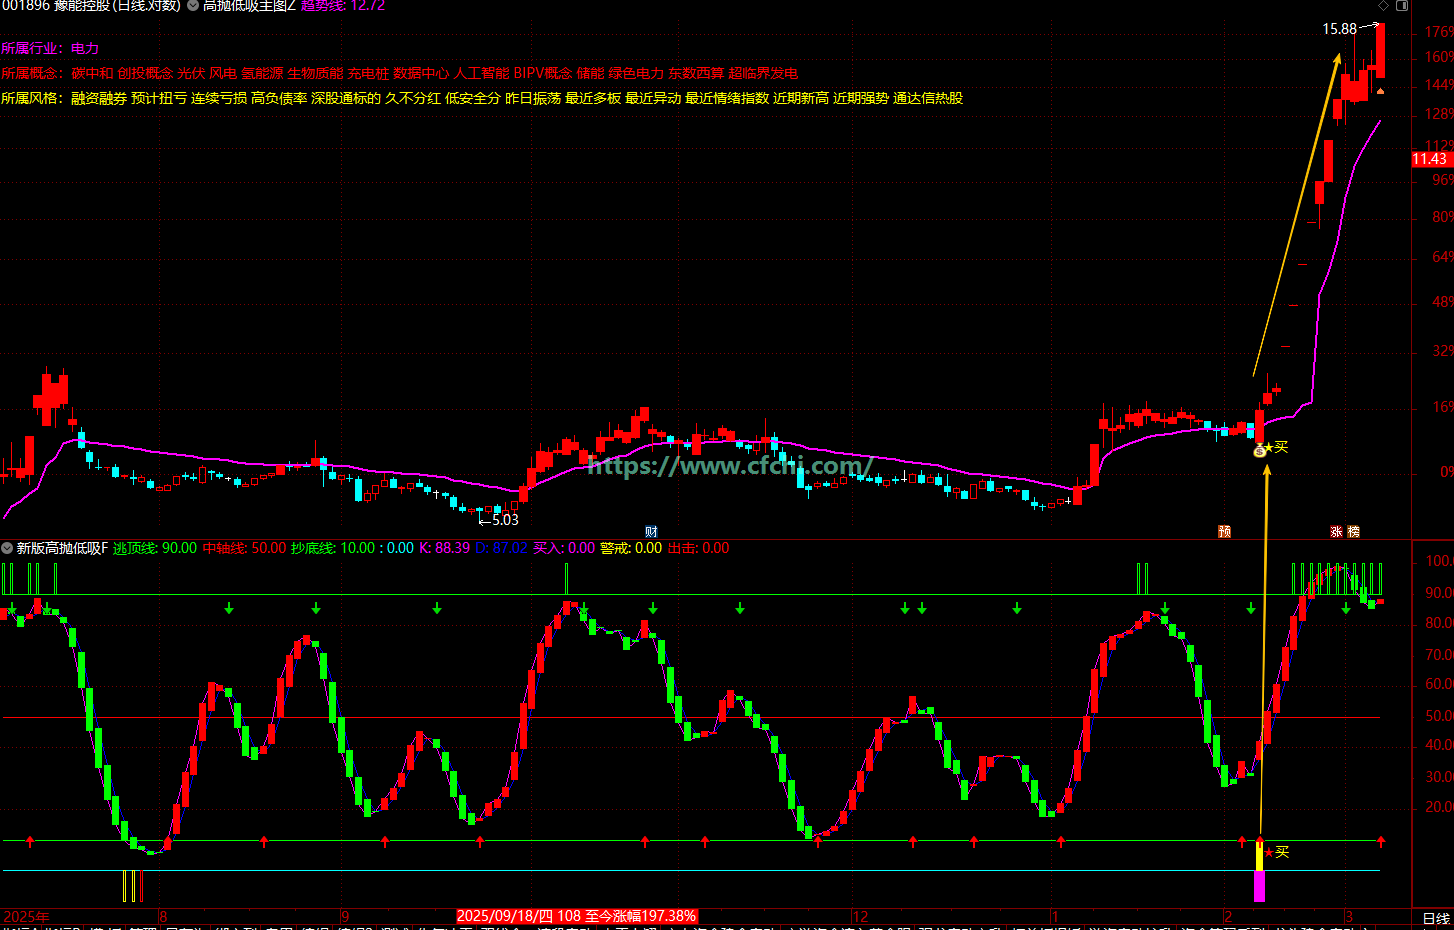Viewport: 1454px width, 930px height.
Task: Toggle the side panel icon at top right
Action: 1402,6
